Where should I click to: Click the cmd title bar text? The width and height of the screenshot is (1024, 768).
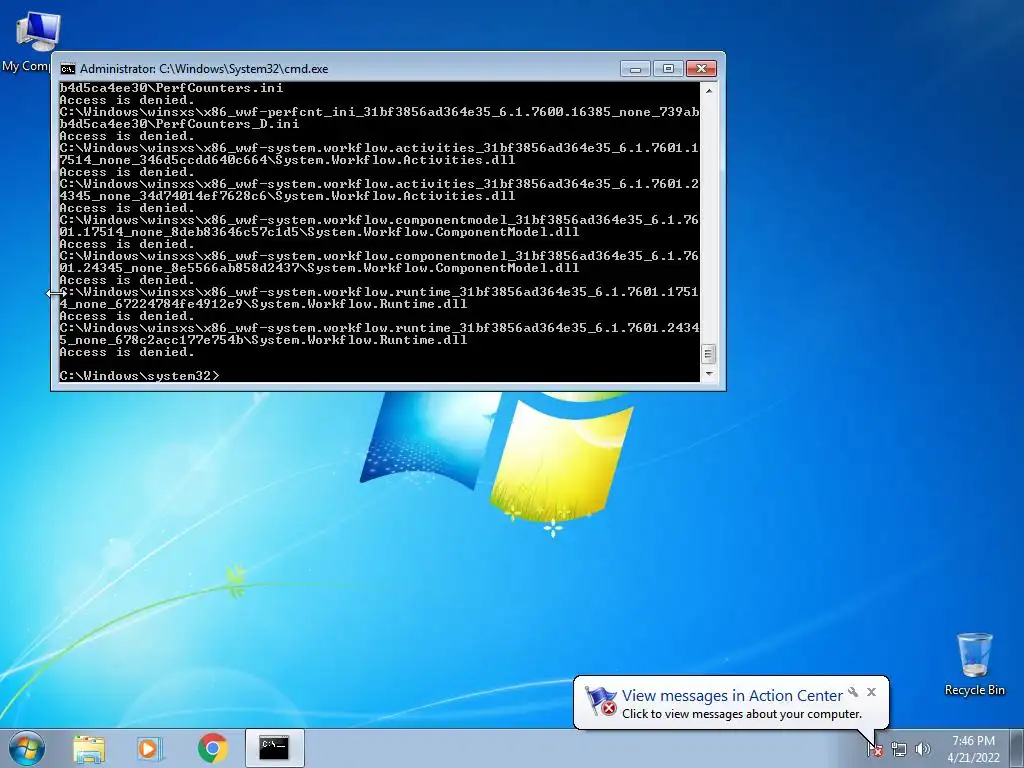[x=204, y=69]
